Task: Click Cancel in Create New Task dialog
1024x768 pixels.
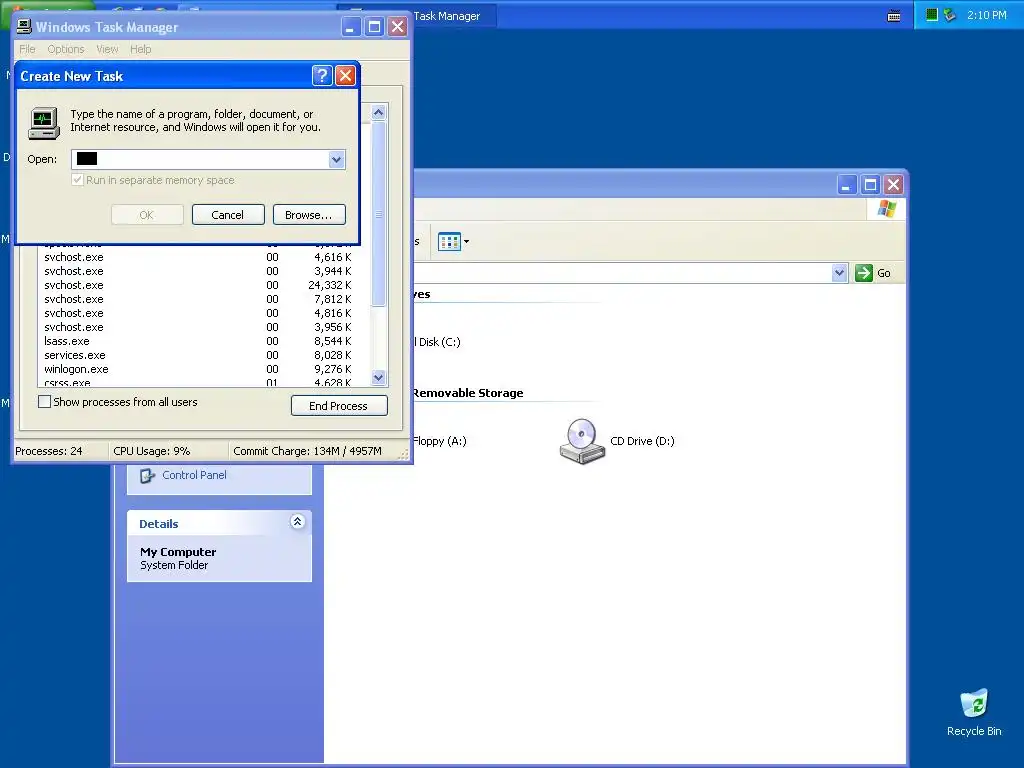Action: (x=228, y=215)
